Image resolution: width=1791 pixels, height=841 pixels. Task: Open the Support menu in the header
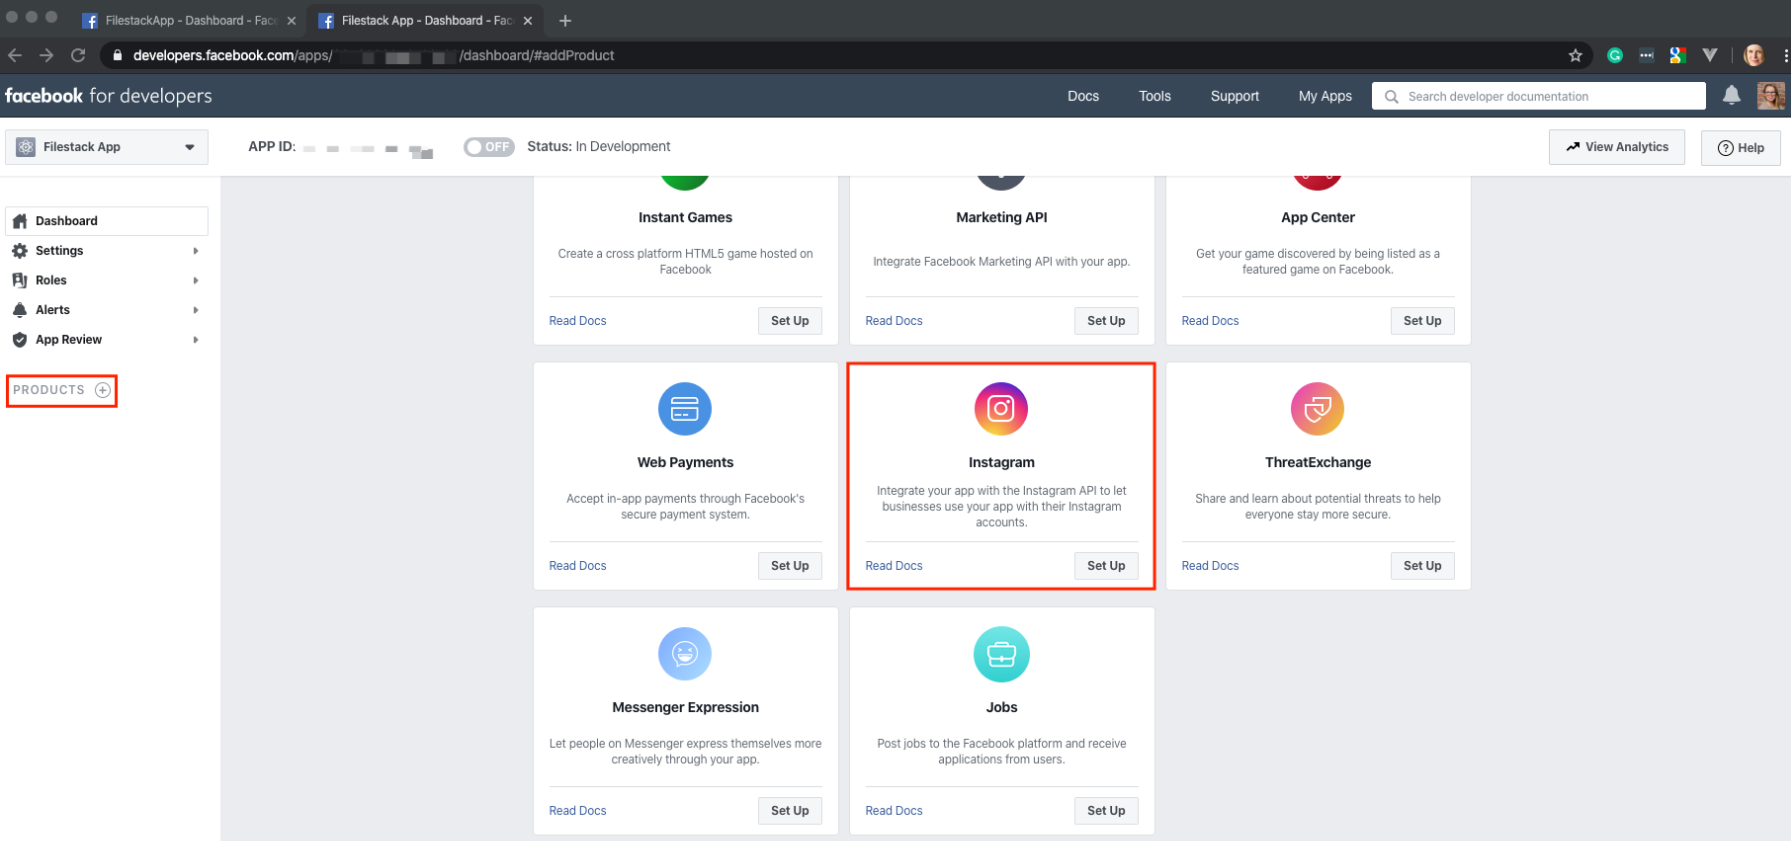1234,96
